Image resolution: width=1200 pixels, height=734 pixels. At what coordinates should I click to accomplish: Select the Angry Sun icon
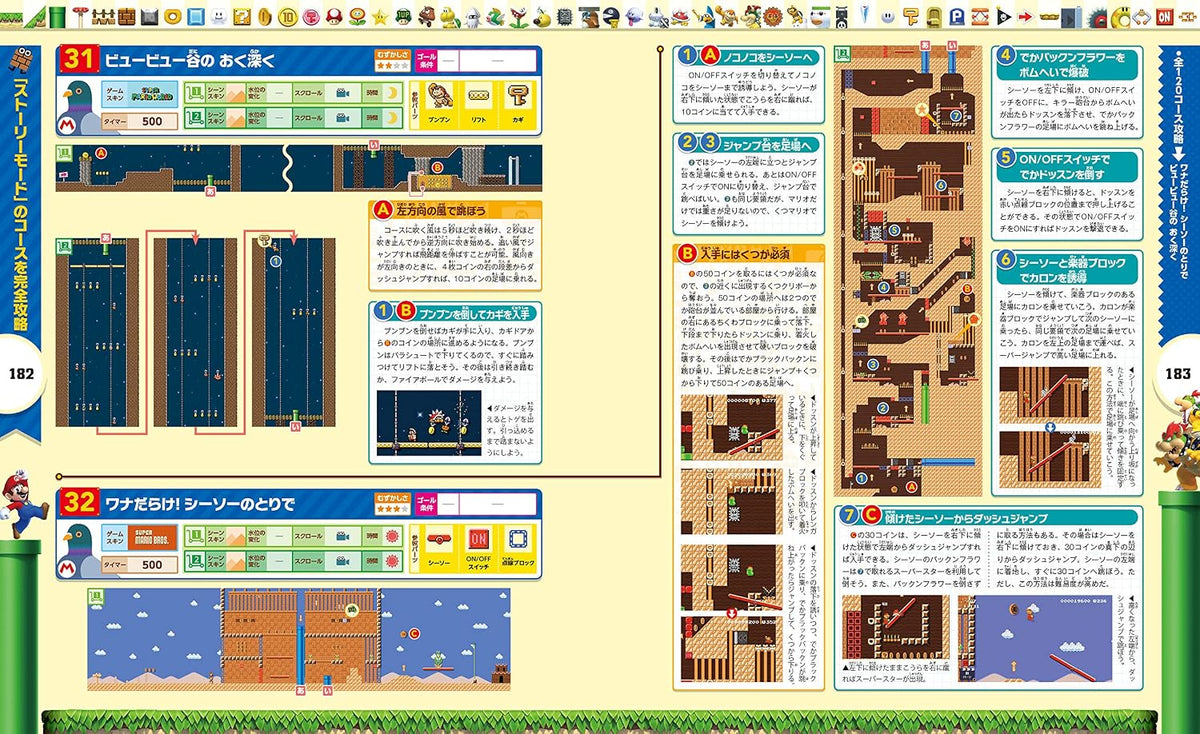tap(772, 17)
